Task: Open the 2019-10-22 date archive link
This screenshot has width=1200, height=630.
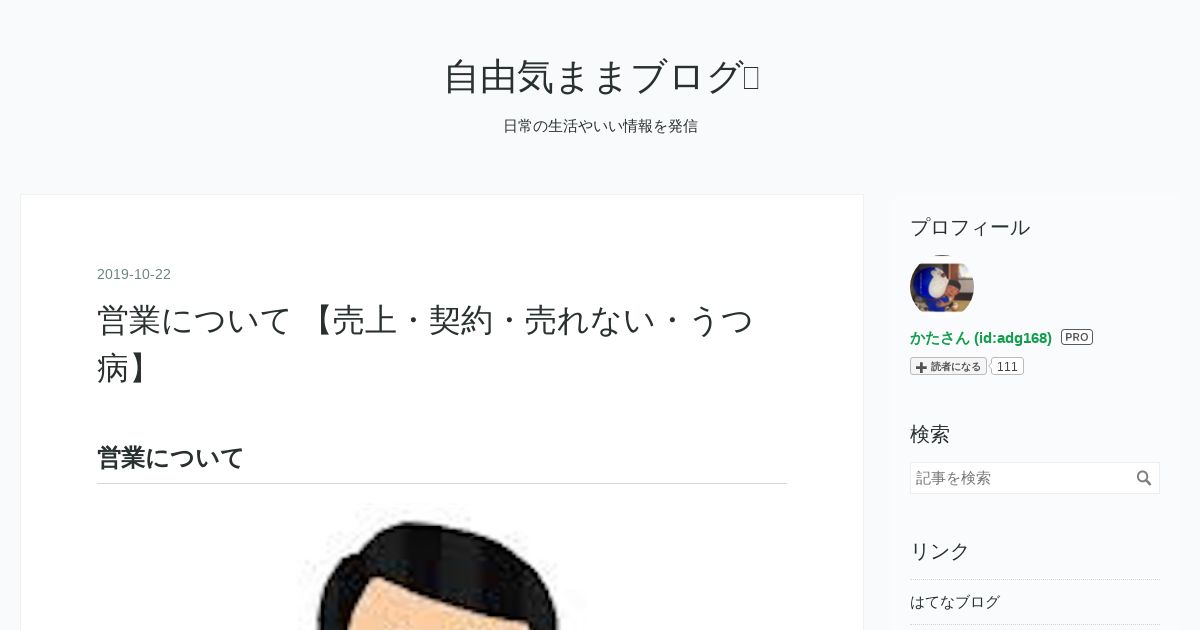Action: pos(134,274)
